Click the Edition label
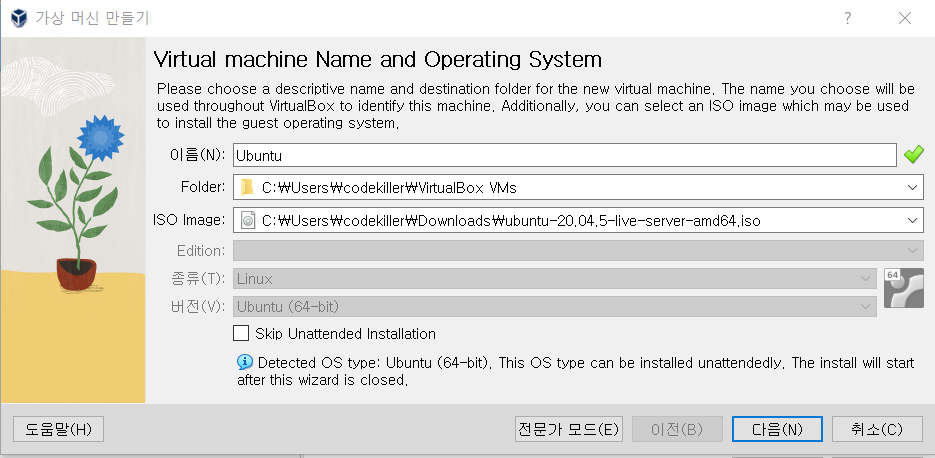The image size is (935, 458). coord(201,250)
